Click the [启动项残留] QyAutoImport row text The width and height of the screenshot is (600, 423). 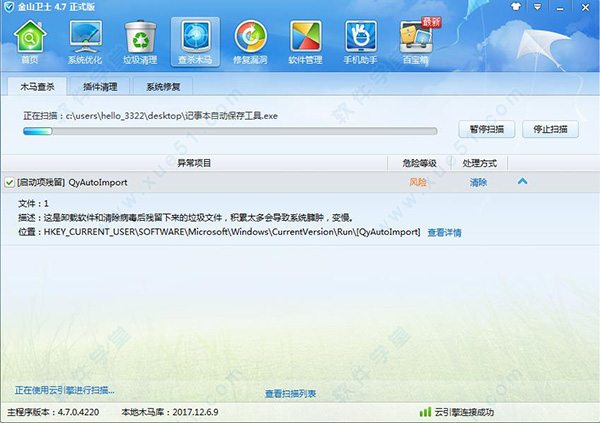click(x=72, y=182)
